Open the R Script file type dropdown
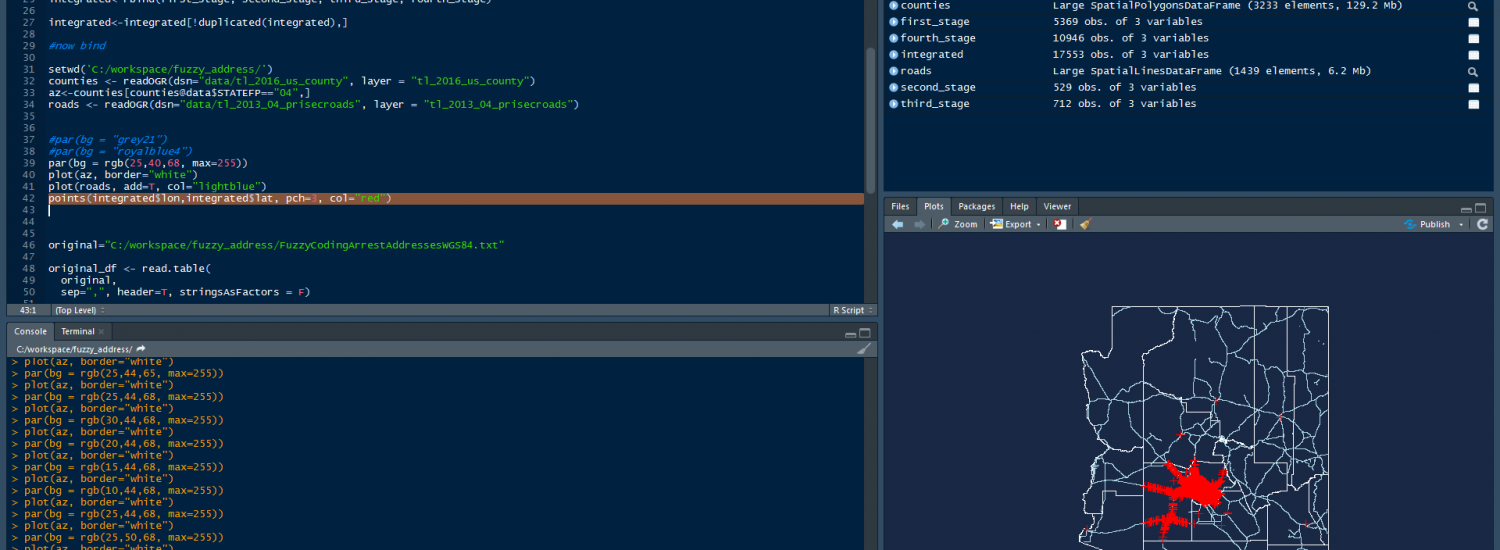This screenshot has height=550, width=1500. 854,310
